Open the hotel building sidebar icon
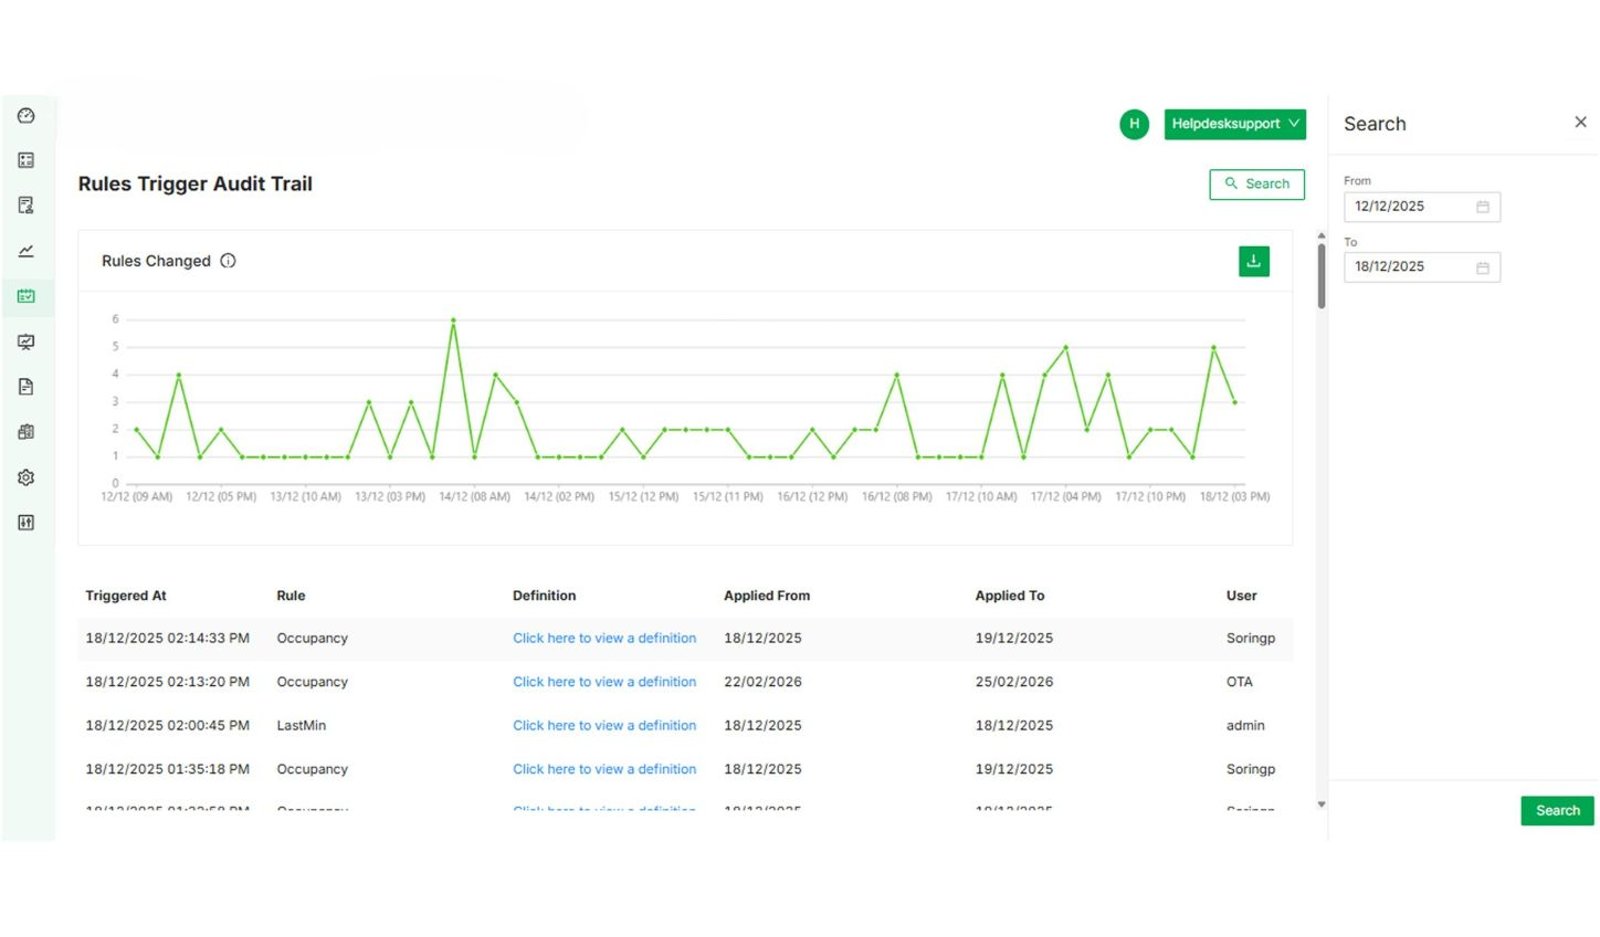 (26, 432)
